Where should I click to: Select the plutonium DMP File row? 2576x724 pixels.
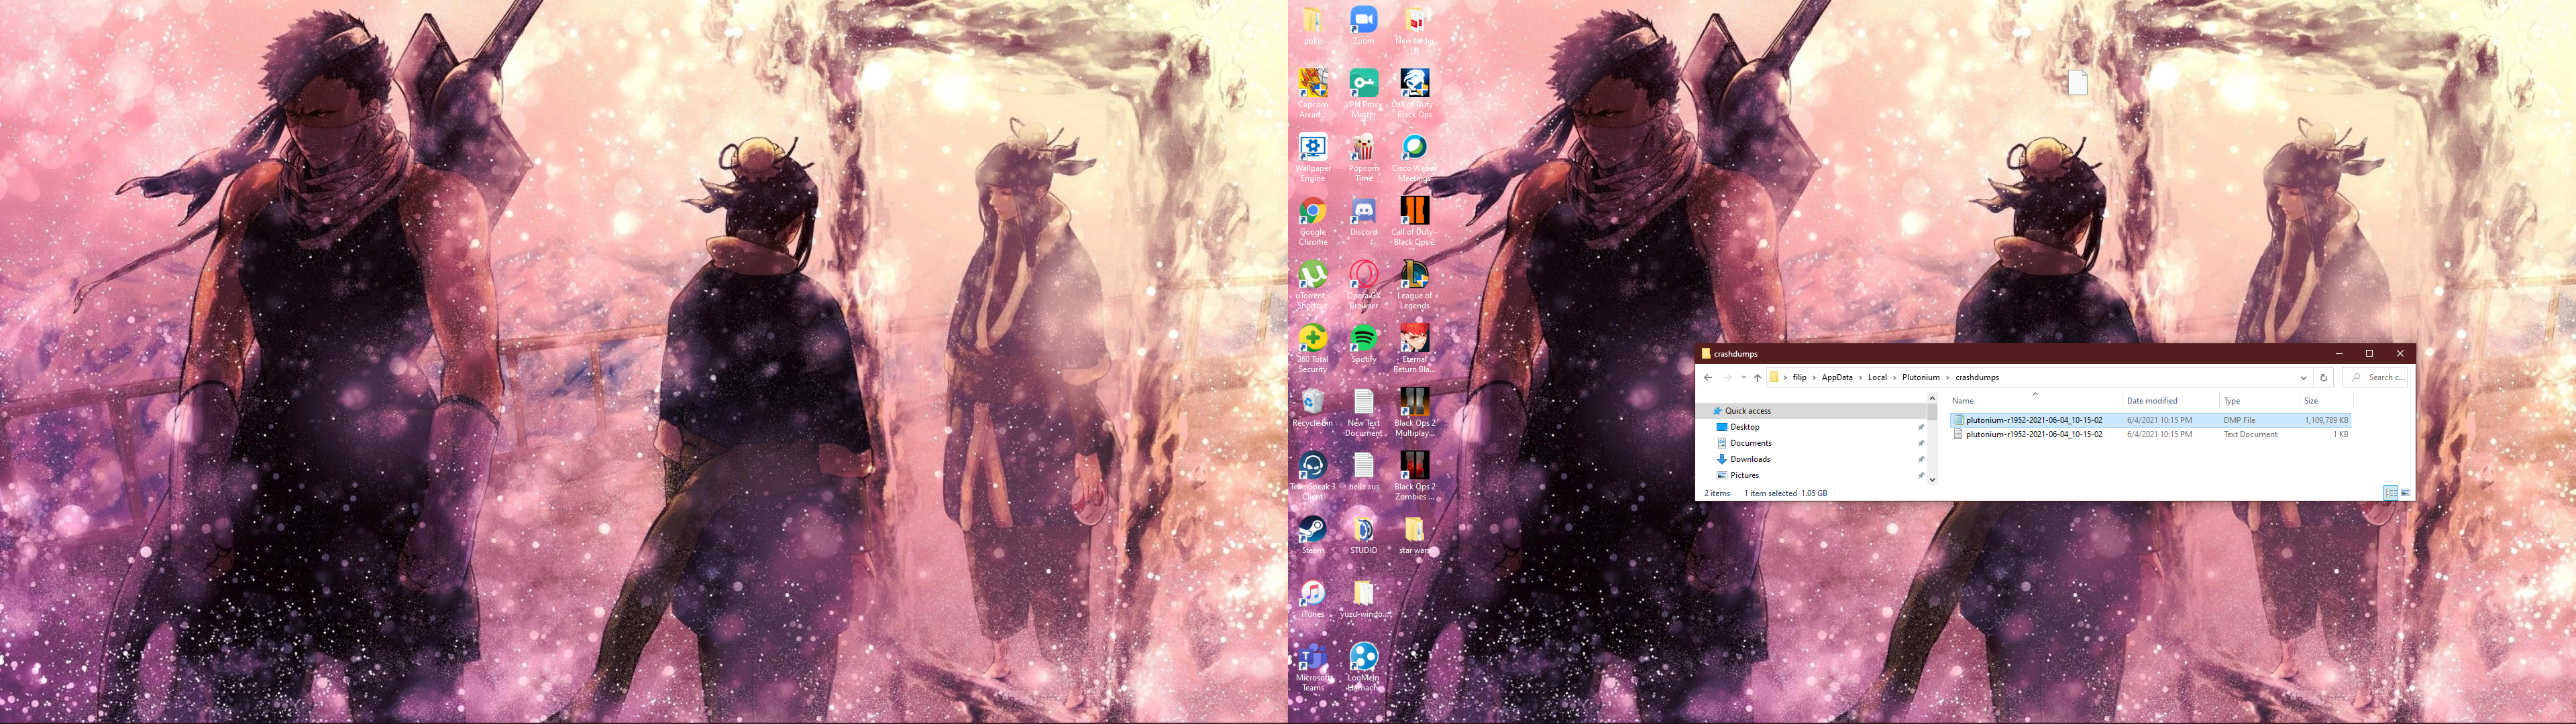click(x=2150, y=420)
